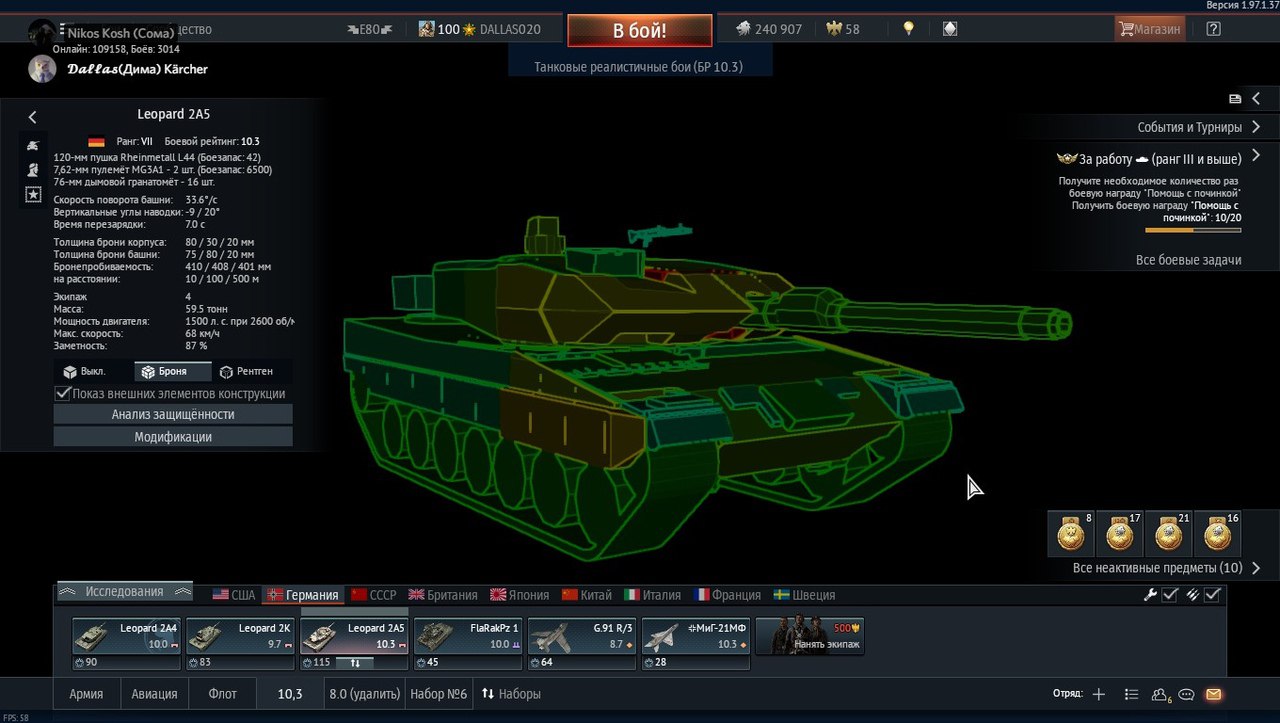Open the Магазин shop
1280x723 pixels.
(x=1150, y=29)
